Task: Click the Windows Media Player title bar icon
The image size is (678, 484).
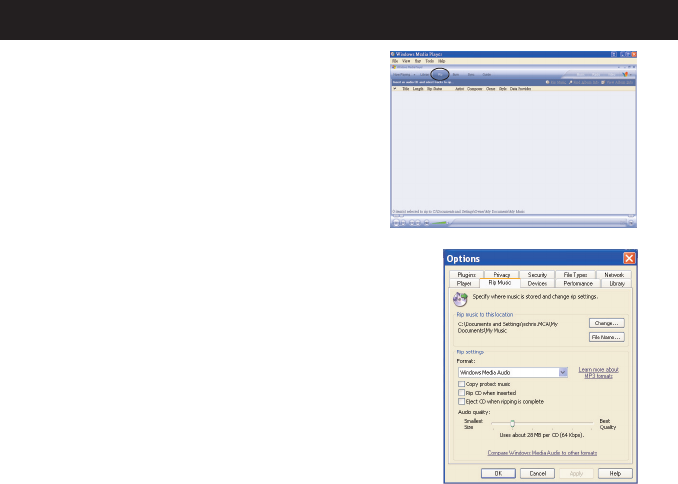Action: tap(393, 54)
